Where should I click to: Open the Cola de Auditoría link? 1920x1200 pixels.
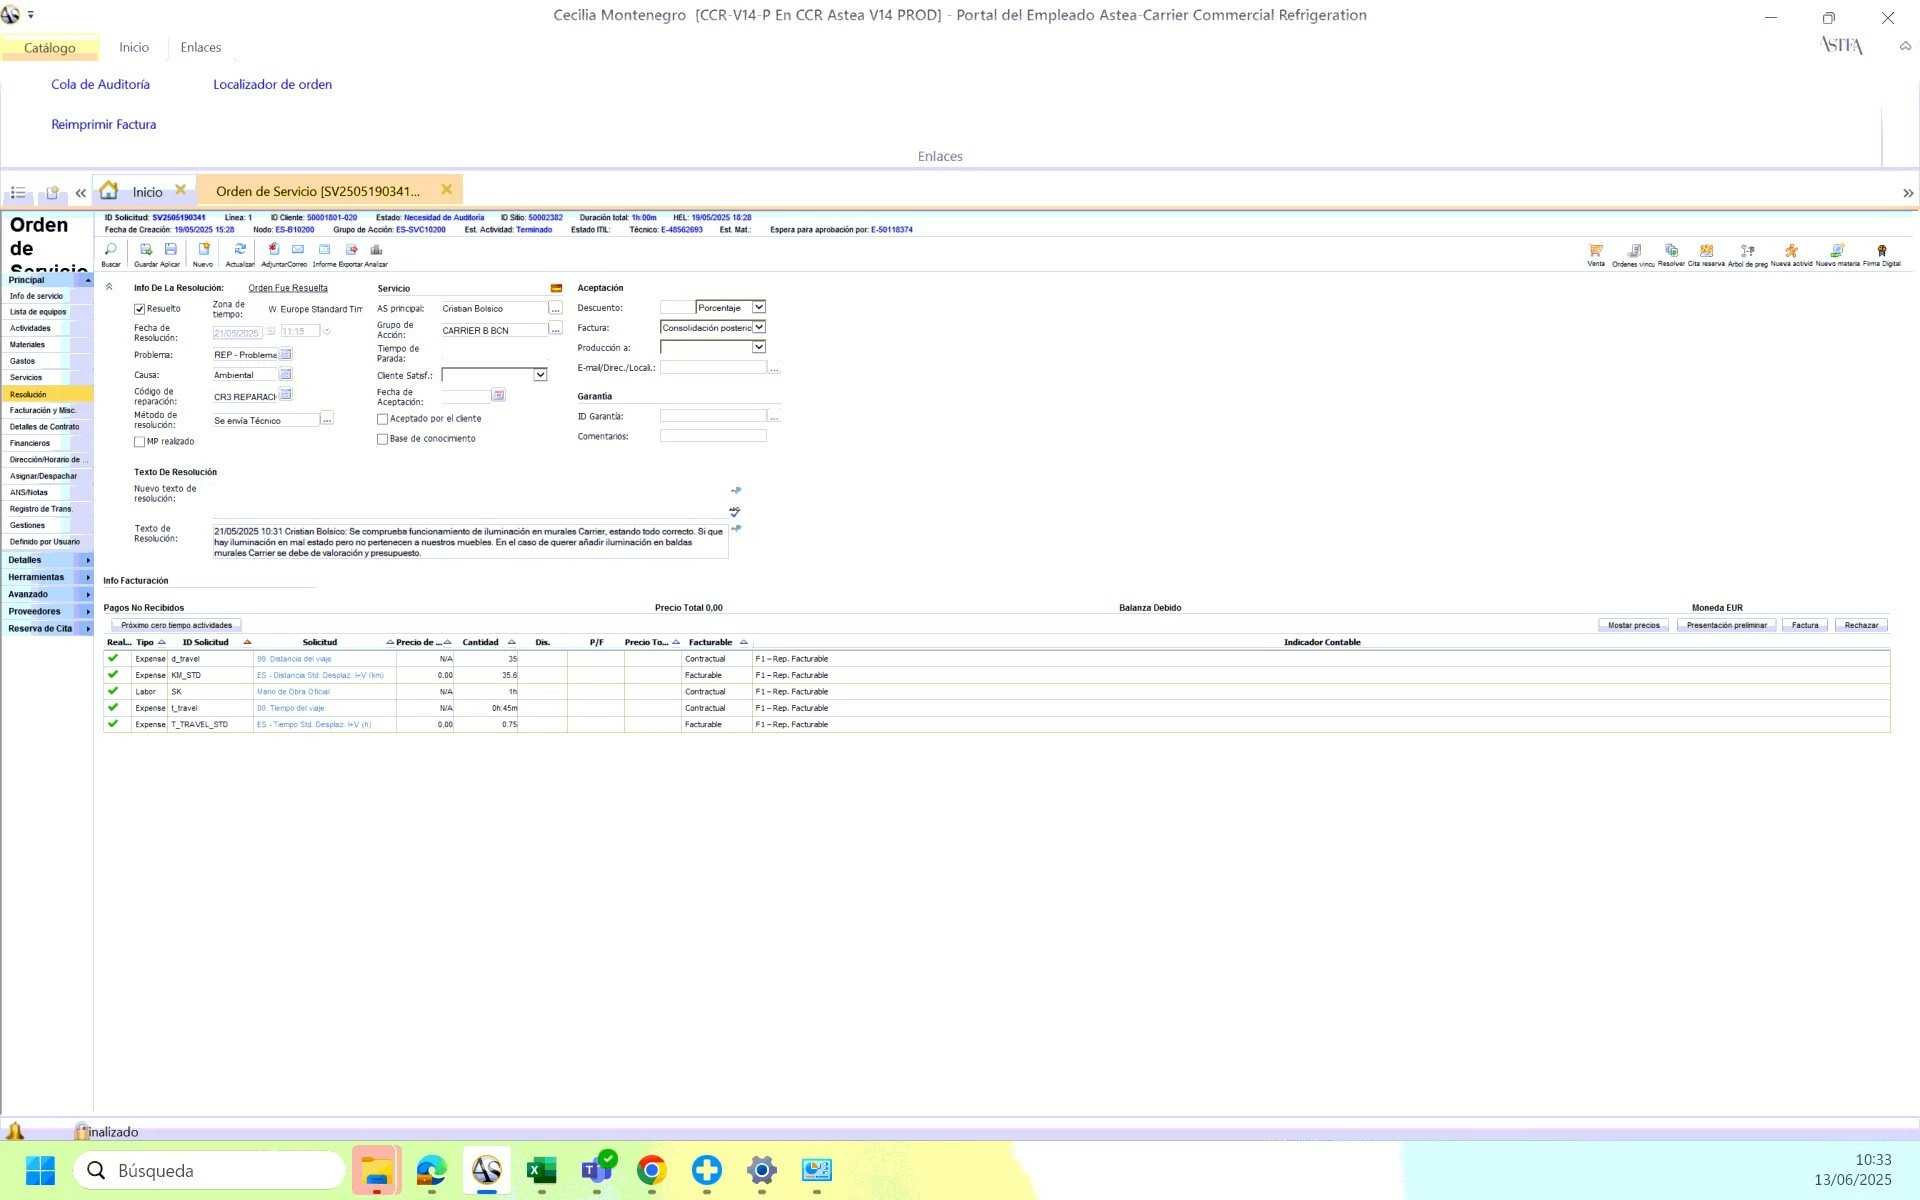point(101,84)
